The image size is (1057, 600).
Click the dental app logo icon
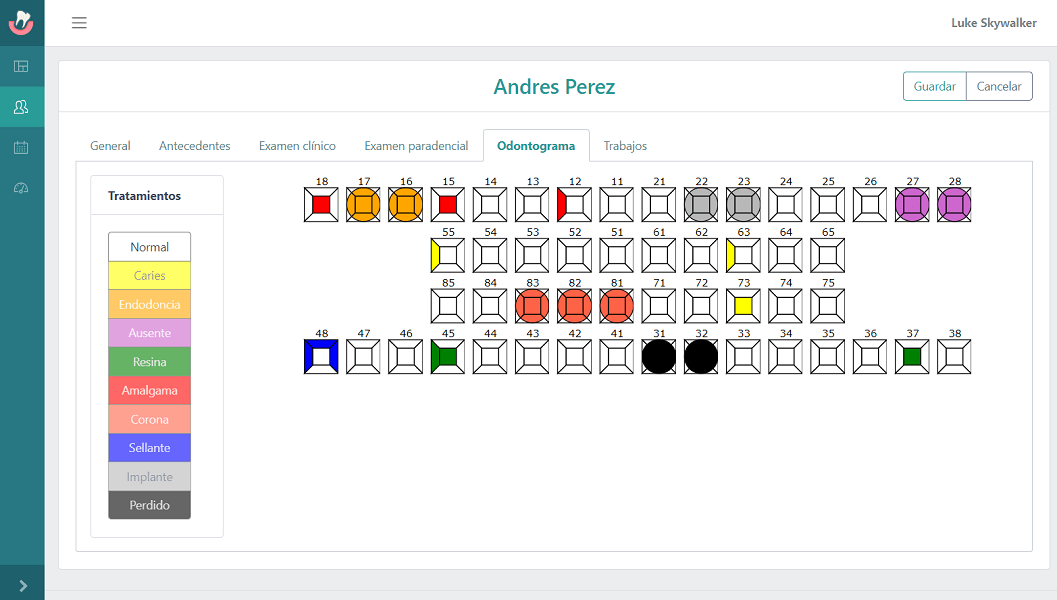(x=21, y=22)
